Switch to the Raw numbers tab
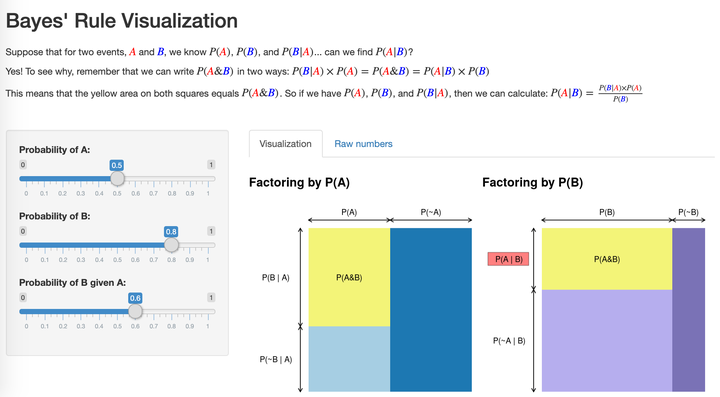This screenshot has width=720, height=397. pos(363,144)
